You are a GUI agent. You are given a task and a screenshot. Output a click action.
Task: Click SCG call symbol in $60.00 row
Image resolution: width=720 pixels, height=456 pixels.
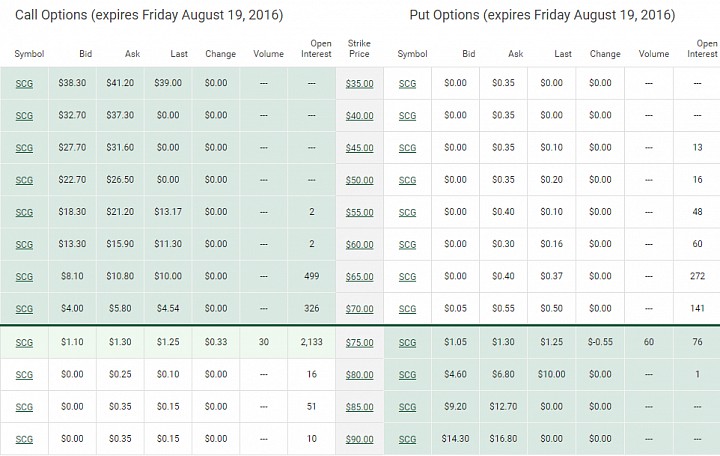[x=24, y=244]
